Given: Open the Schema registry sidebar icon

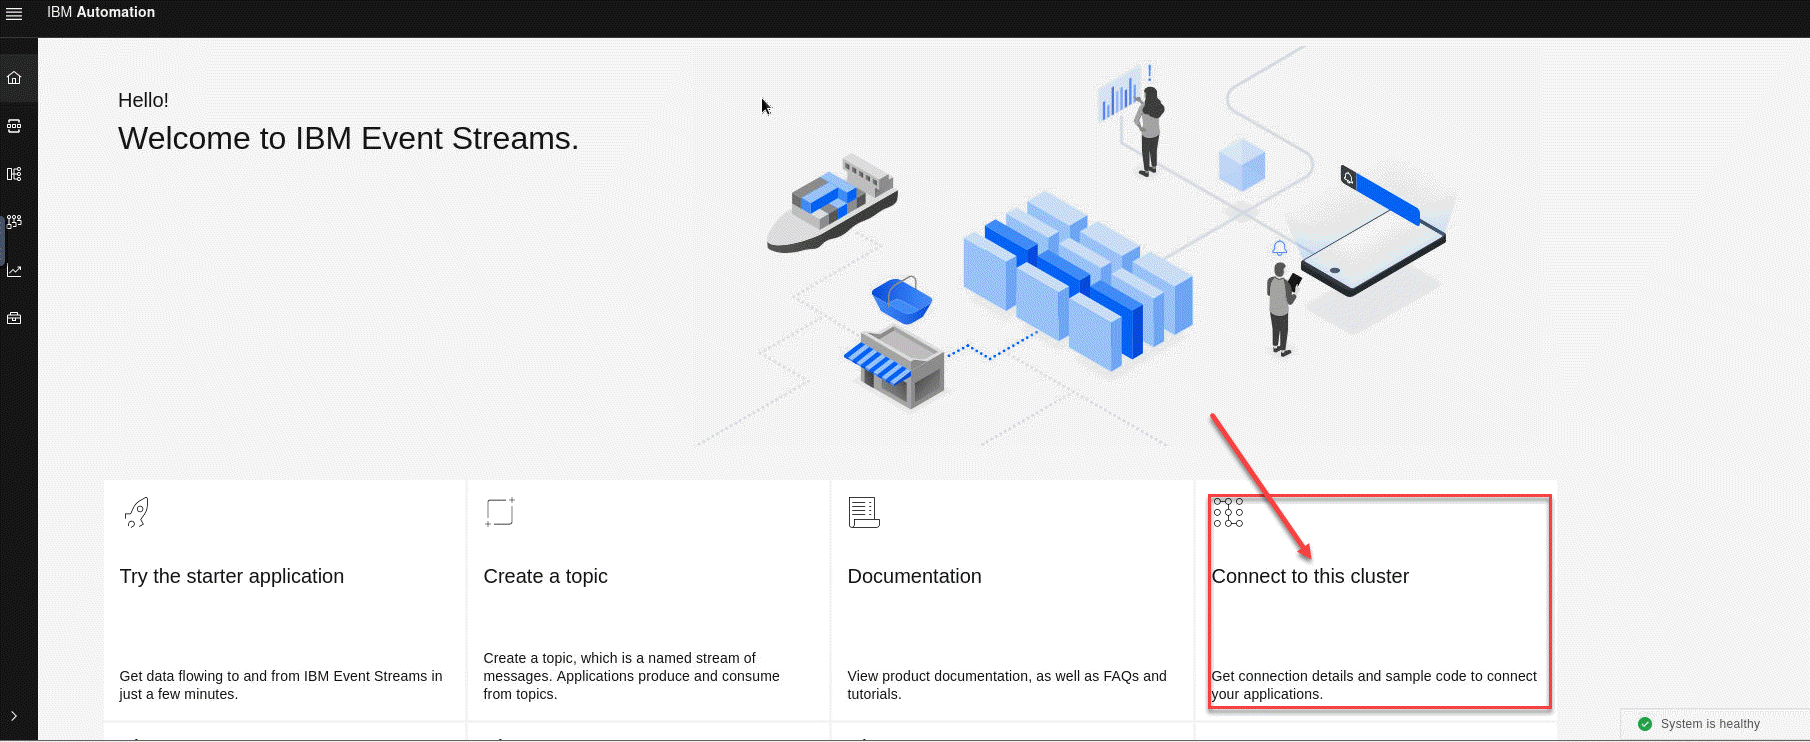Looking at the screenshot, I should coord(14,174).
